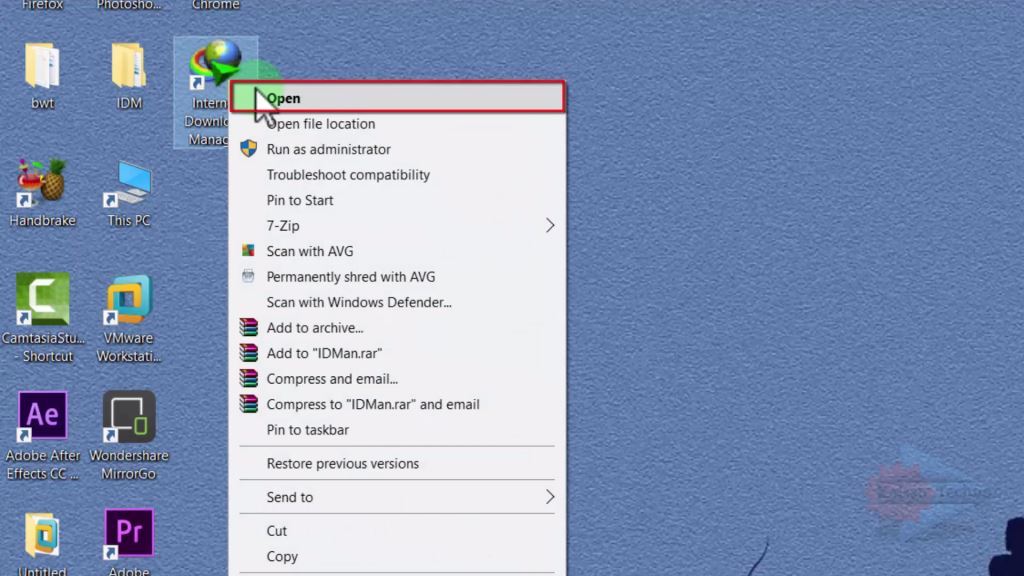Choose Cut in the context menu
The height and width of the screenshot is (576, 1024).
pos(398,530)
